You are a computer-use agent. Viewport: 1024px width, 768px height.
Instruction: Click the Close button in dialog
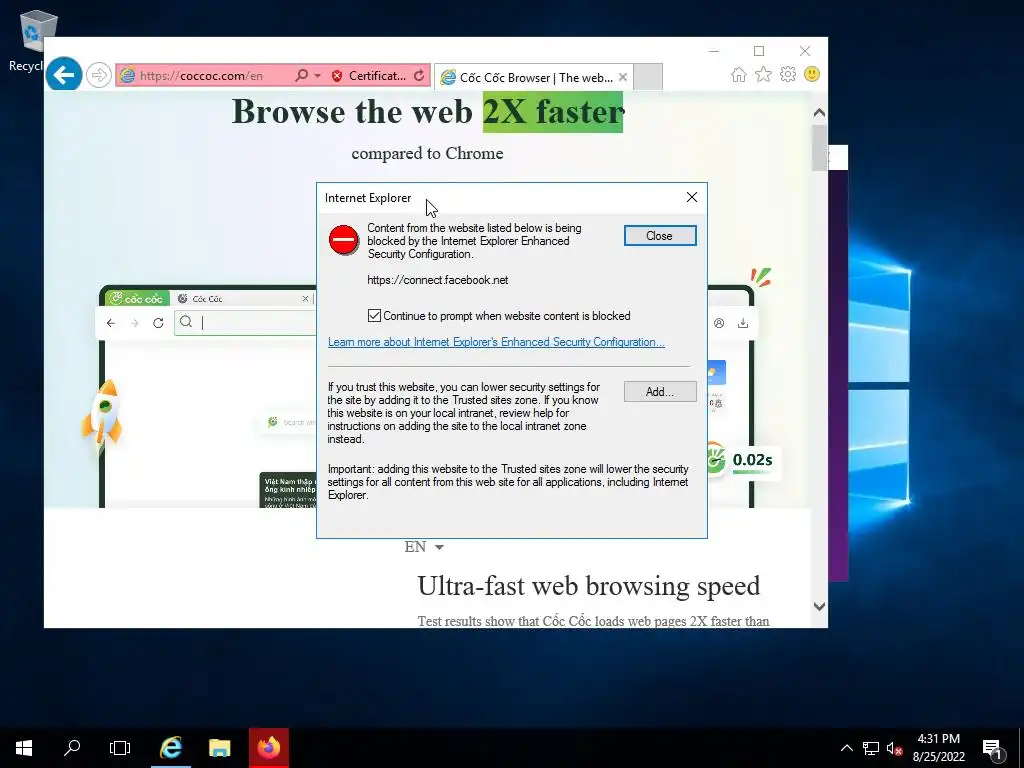[x=660, y=236]
